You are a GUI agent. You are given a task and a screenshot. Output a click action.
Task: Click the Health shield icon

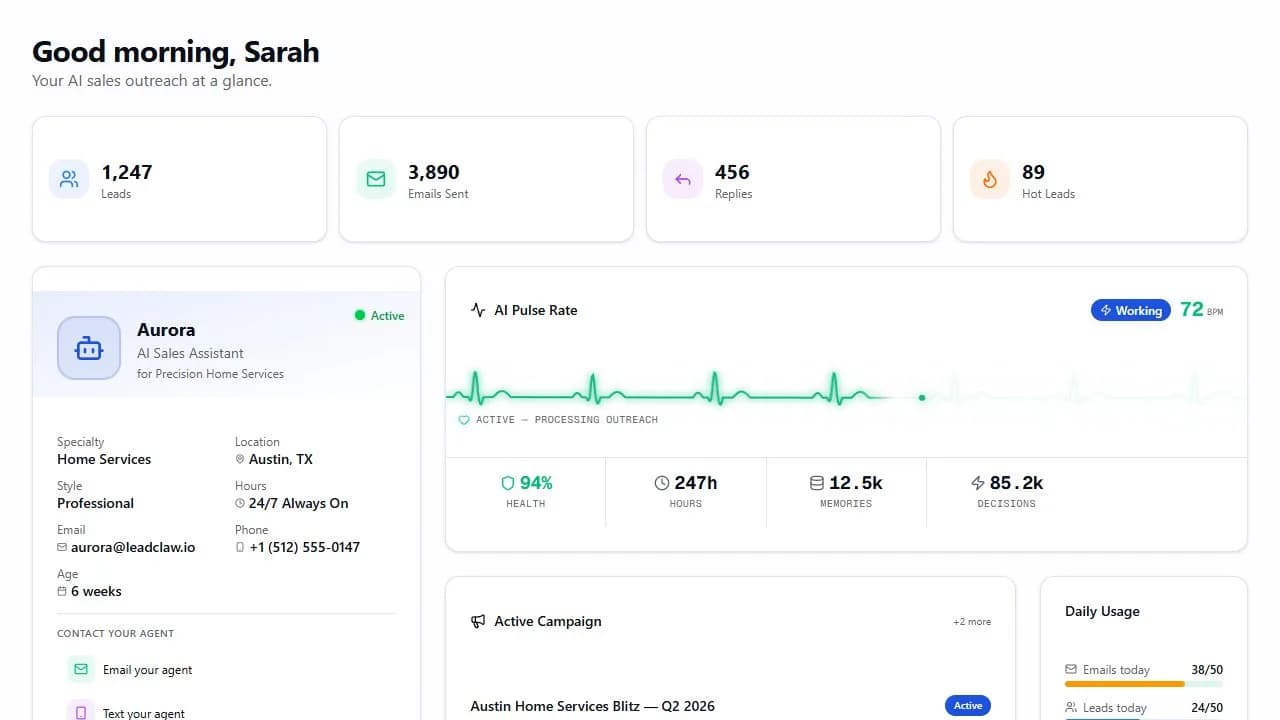(508, 483)
